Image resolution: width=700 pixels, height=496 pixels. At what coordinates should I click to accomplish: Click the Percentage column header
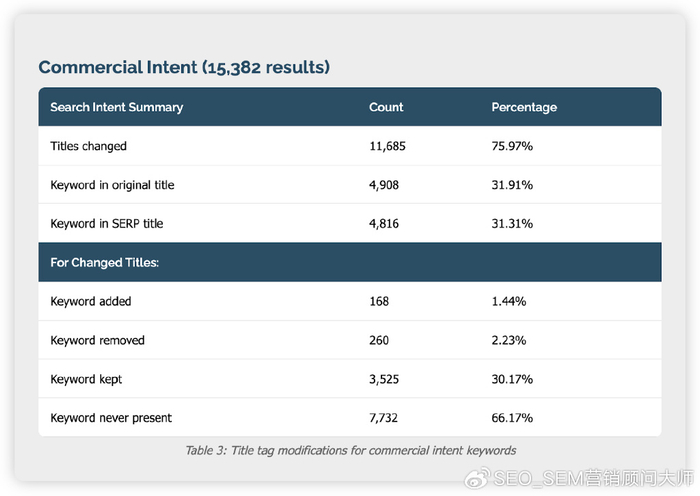tap(524, 107)
